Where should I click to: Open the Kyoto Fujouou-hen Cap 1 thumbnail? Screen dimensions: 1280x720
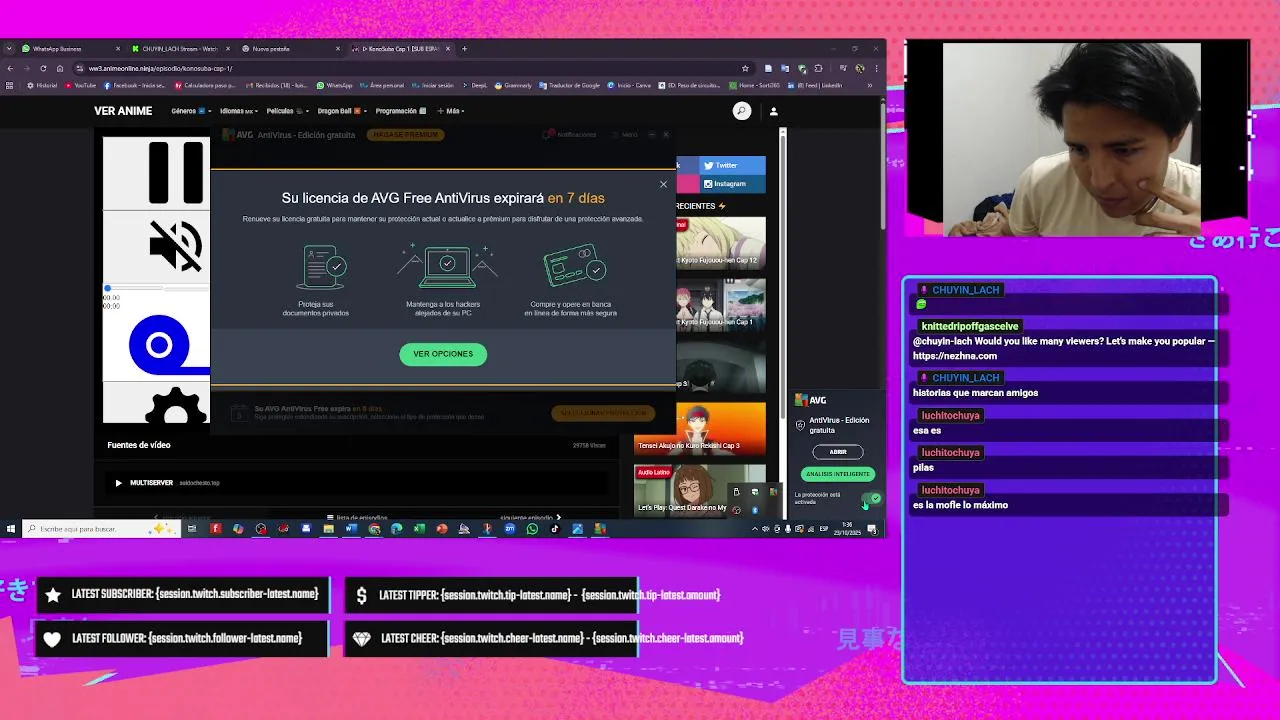point(721,303)
